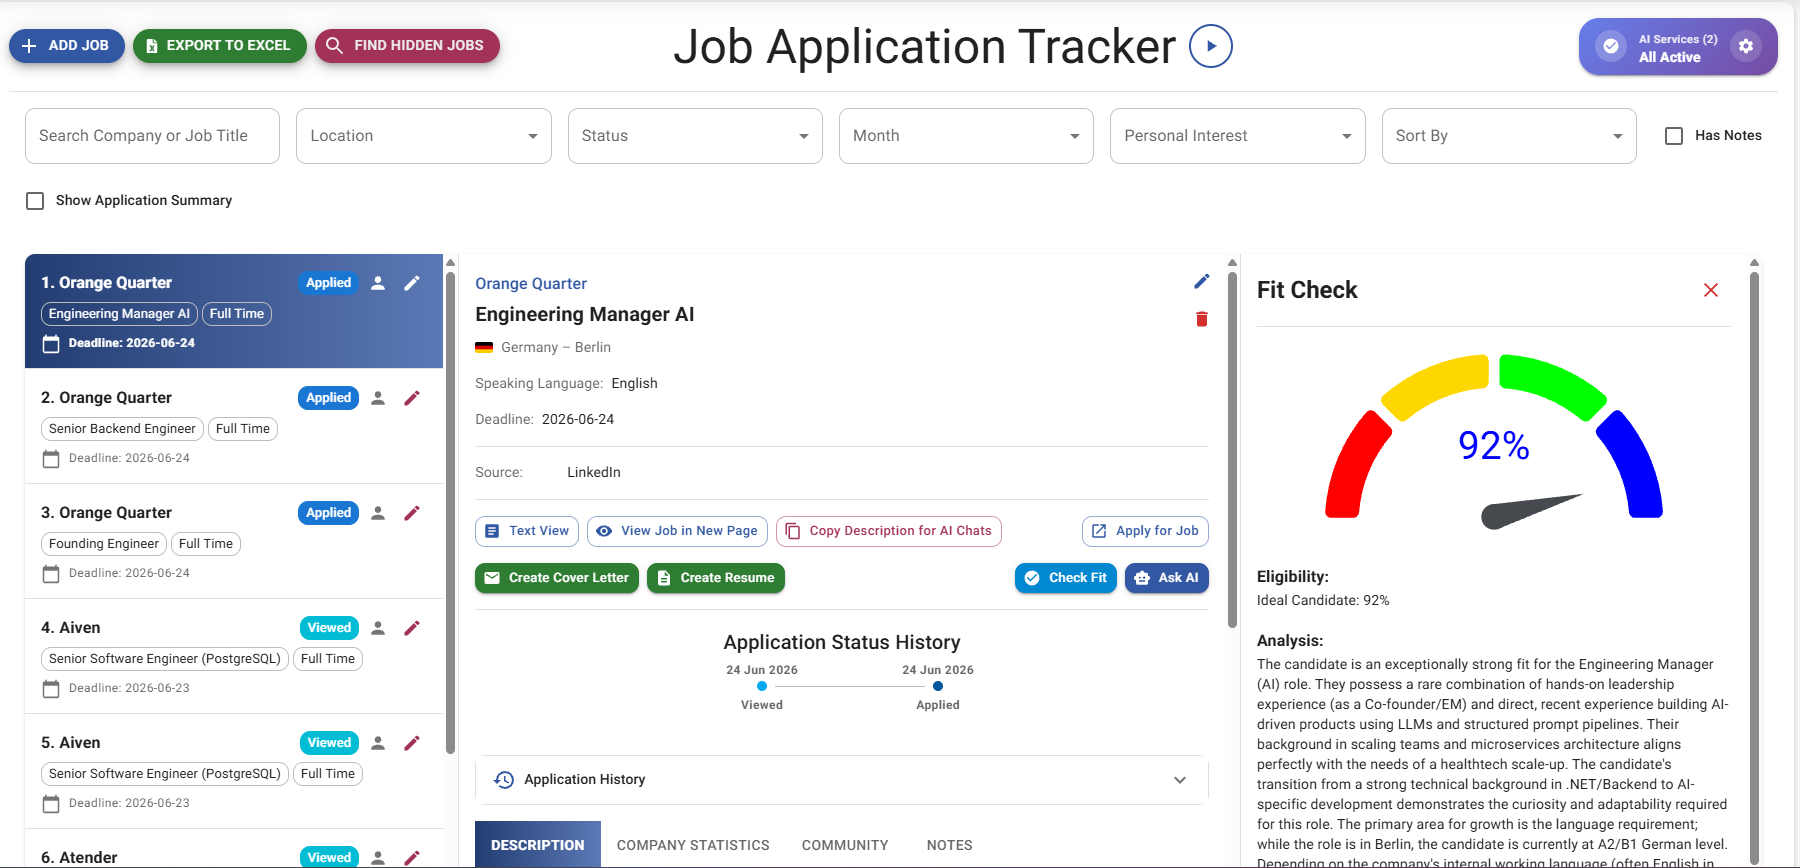The image size is (1800, 868).
Task: Switch to COMPANY STATISTICS tab
Action: pyautogui.click(x=693, y=845)
